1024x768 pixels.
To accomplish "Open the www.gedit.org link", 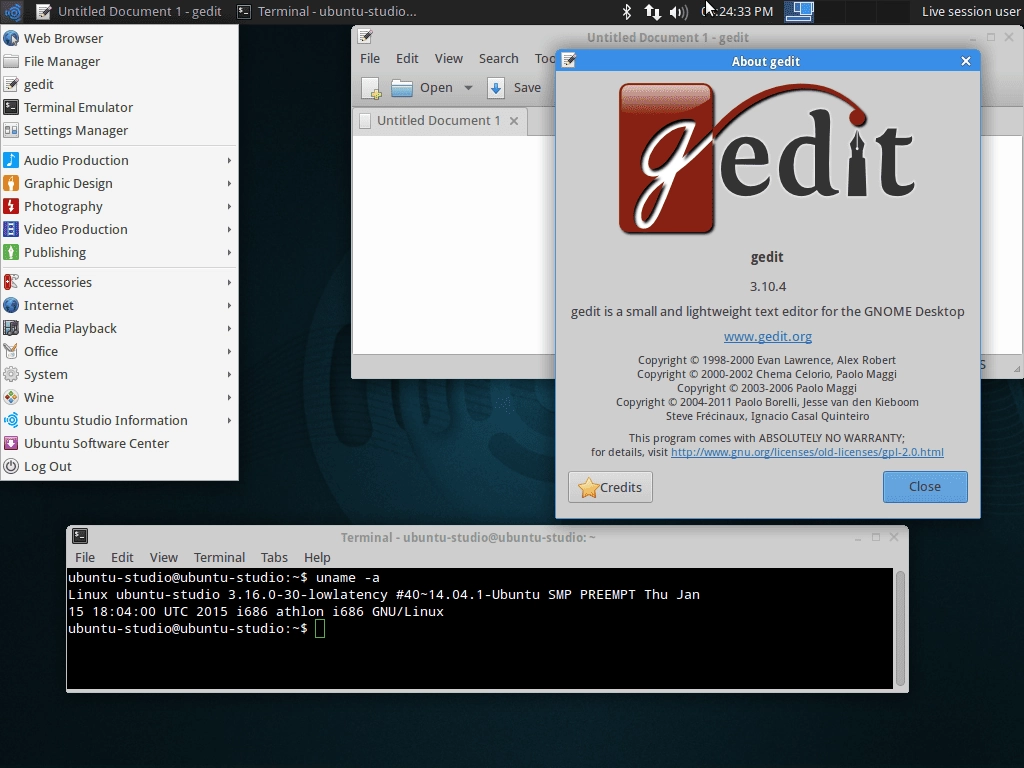I will coord(767,336).
